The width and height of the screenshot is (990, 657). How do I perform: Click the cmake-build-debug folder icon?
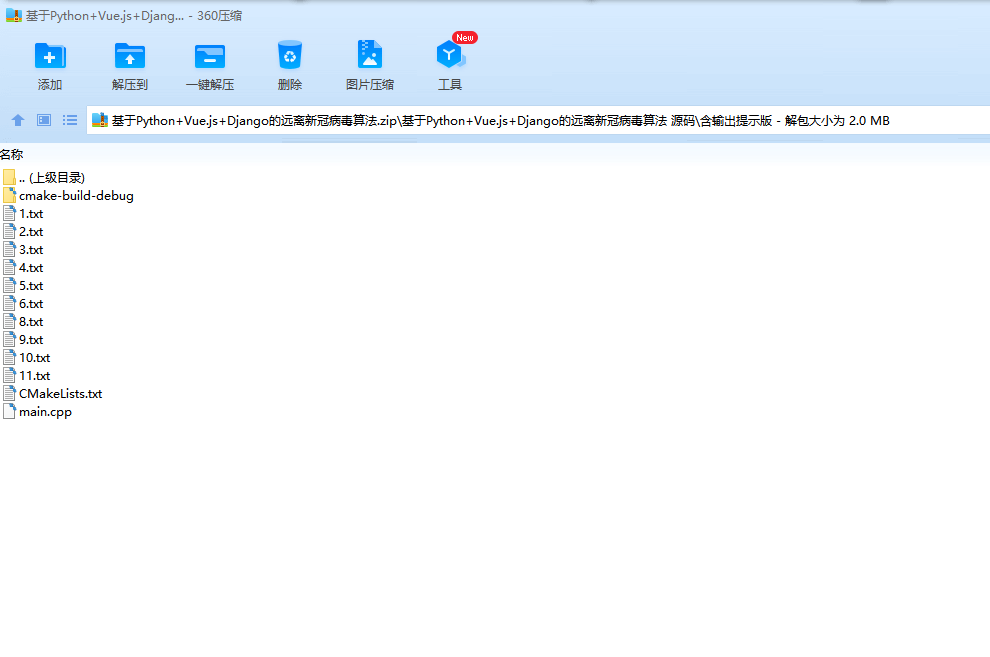[x=9, y=195]
